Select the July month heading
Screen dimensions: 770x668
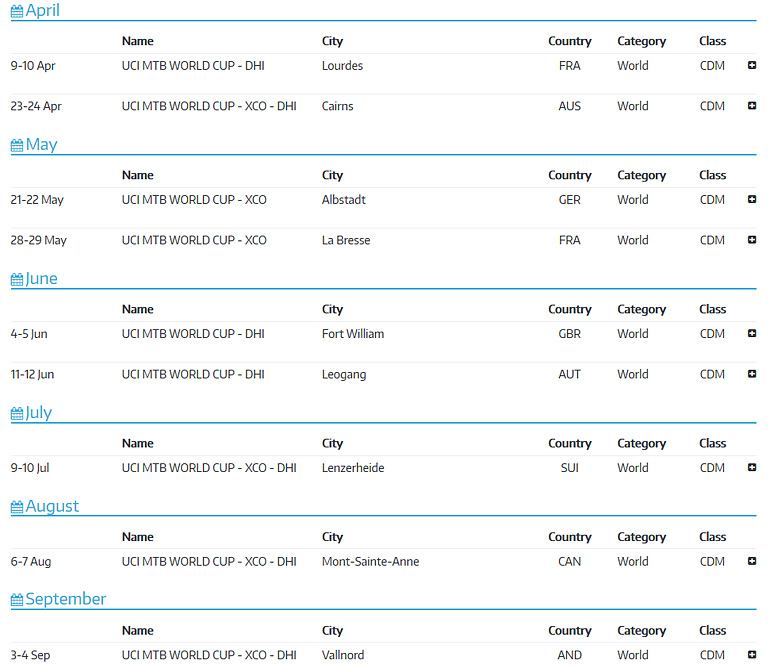(x=38, y=413)
